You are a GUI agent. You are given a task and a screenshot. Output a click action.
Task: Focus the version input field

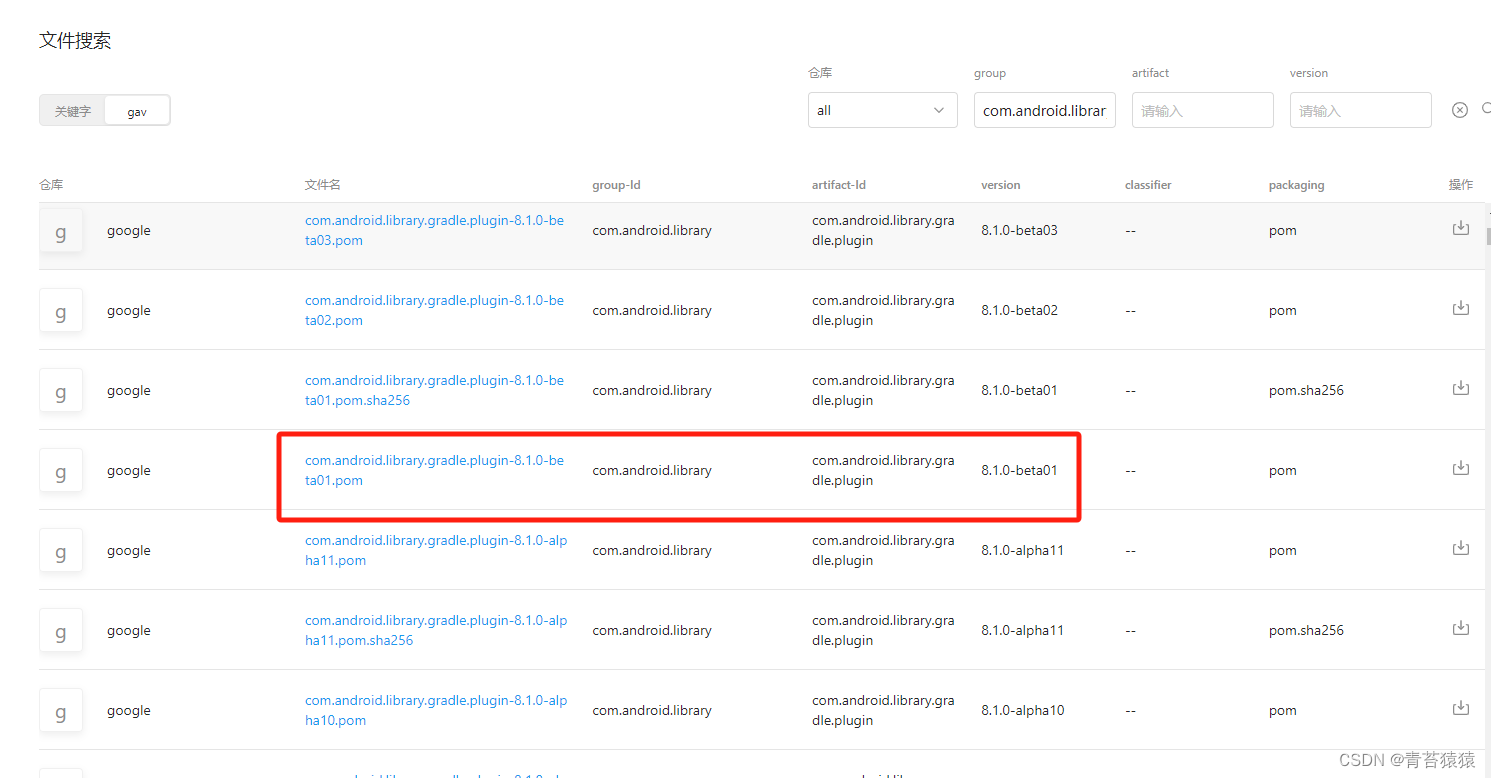tap(1361, 110)
